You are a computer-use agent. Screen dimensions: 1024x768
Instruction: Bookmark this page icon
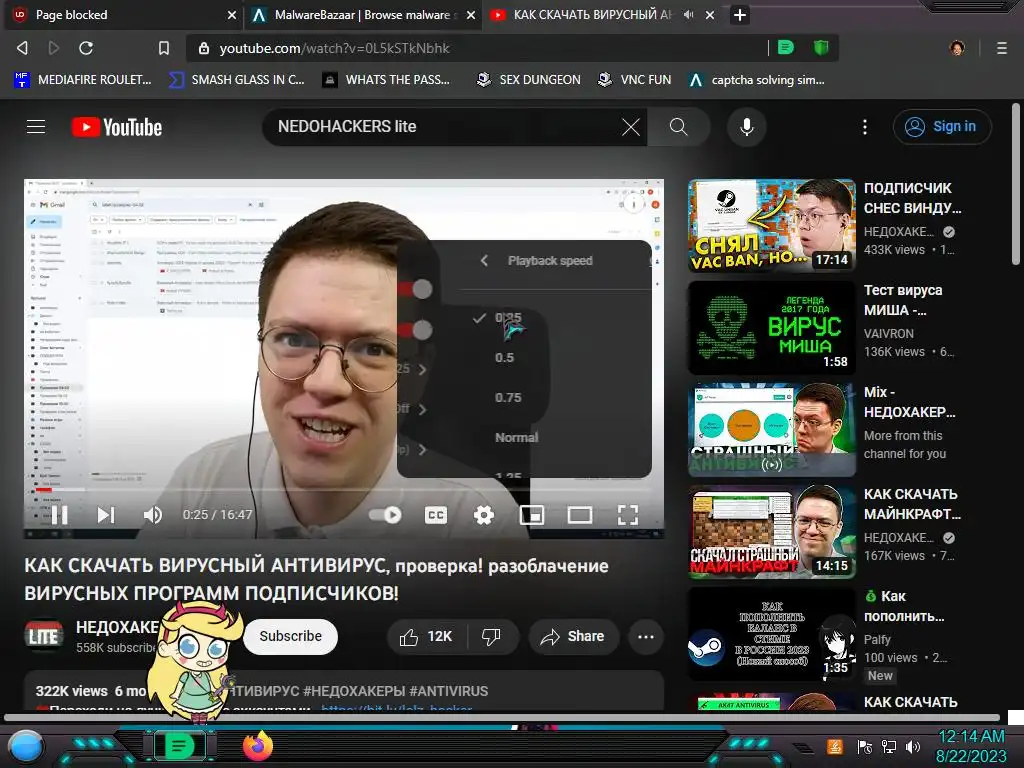pyautogui.click(x=164, y=48)
